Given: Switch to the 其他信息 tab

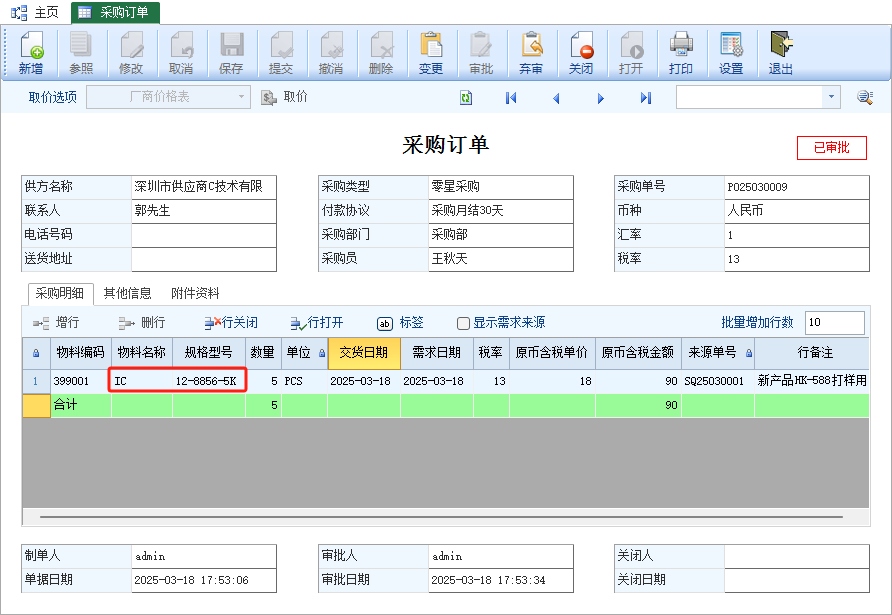Looking at the screenshot, I should coord(127,294).
